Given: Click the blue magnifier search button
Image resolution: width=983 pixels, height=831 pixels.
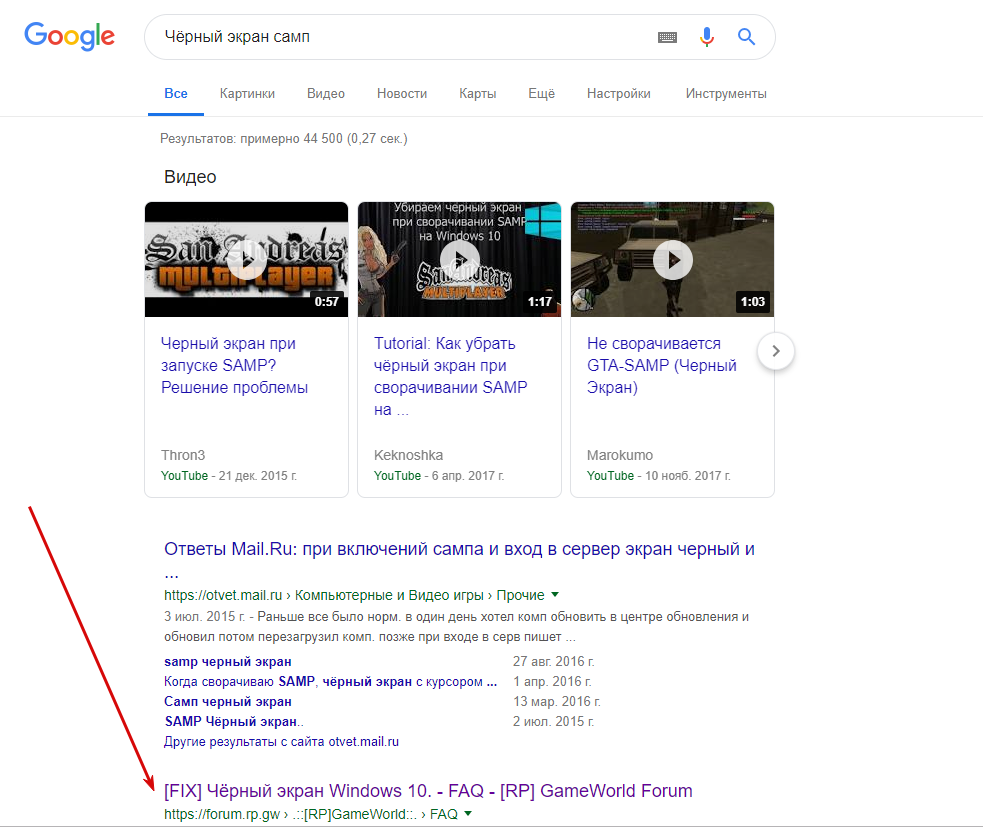Looking at the screenshot, I should point(746,36).
